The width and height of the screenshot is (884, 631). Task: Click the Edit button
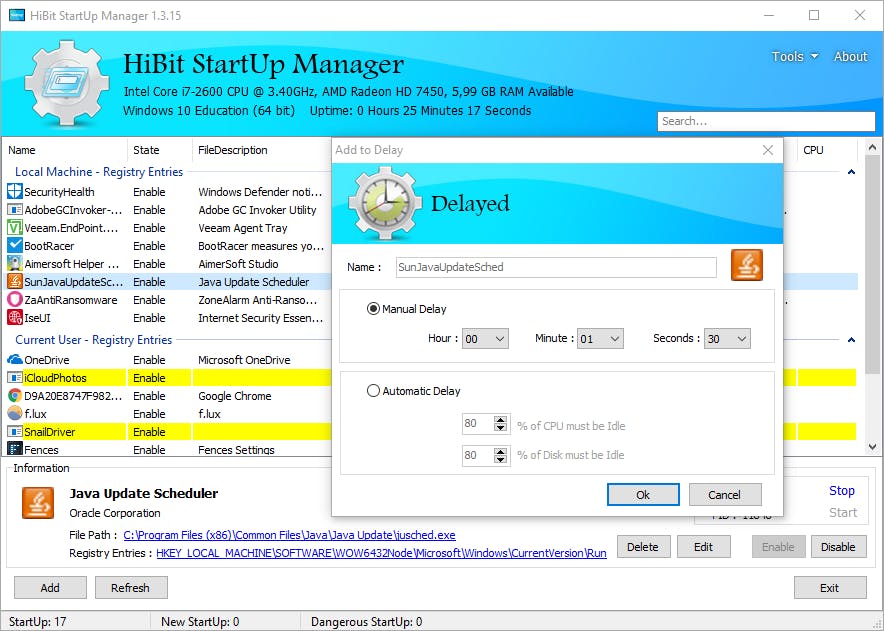(x=703, y=546)
